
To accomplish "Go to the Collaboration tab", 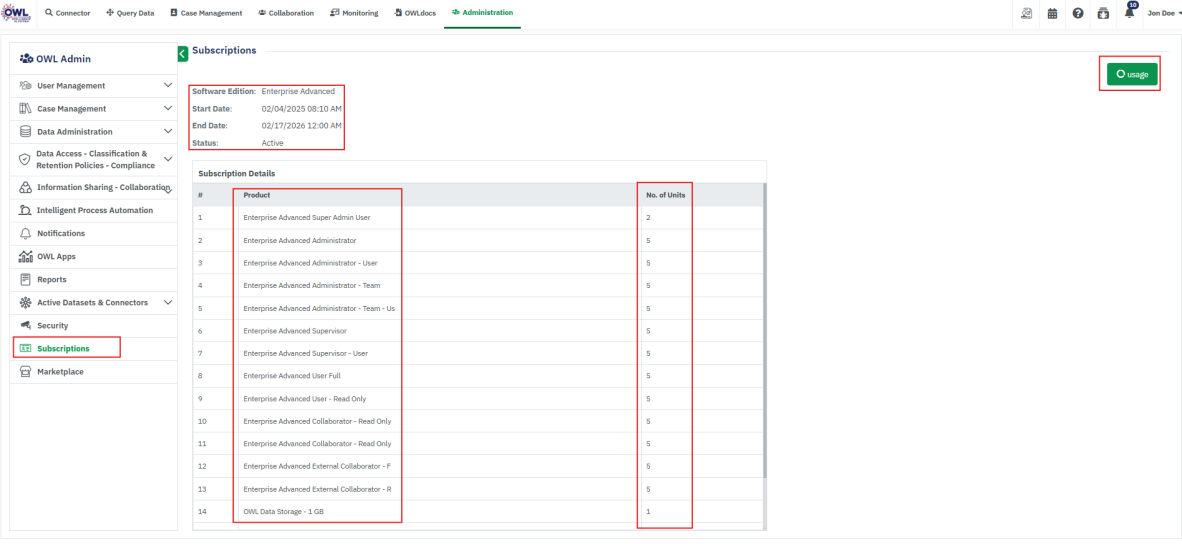I will (x=286, y=13).
